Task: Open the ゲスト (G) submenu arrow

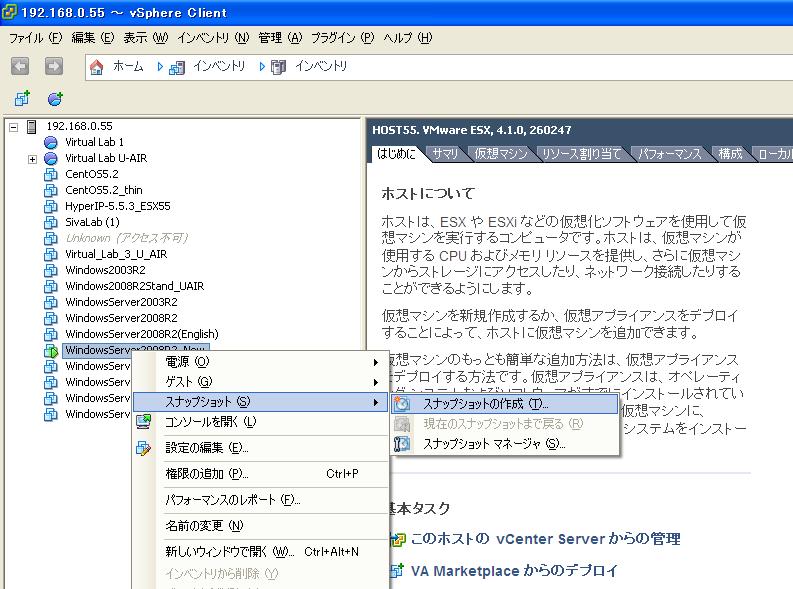Action: point(376,382)
